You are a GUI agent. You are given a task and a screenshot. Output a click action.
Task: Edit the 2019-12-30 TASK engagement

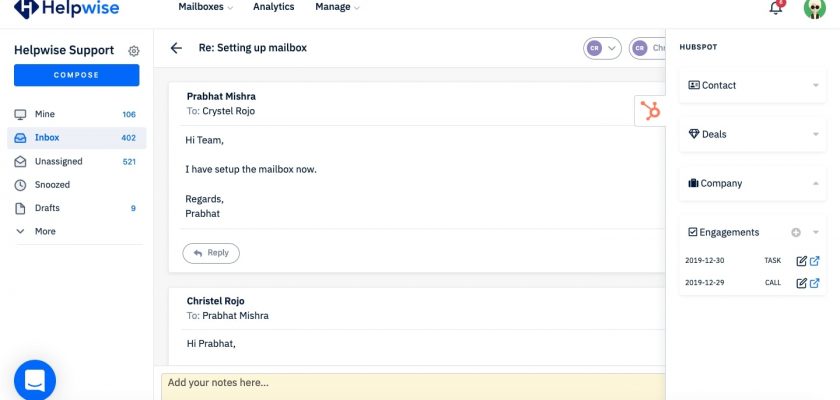[801, 261]
